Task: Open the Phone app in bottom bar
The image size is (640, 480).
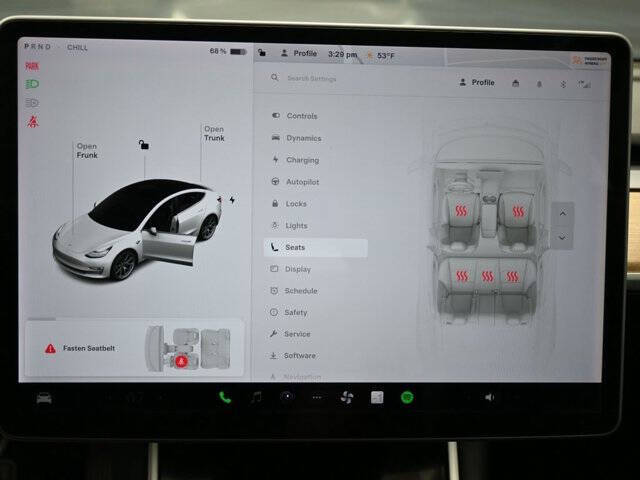Action: (225, 397)
